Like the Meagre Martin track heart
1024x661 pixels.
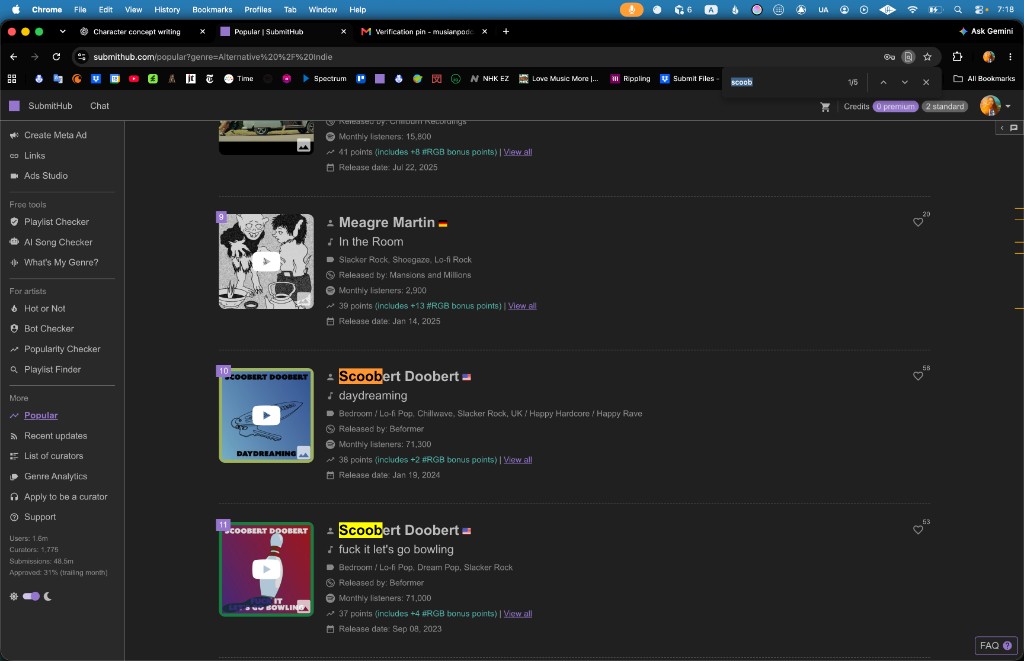918,223
